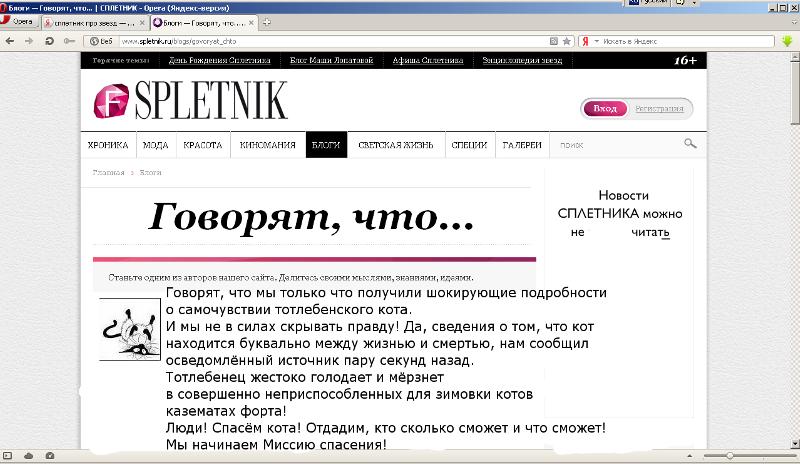Go back using the browser back arrow
Viewport: 800px width, 464px height.
pos(10,41)
